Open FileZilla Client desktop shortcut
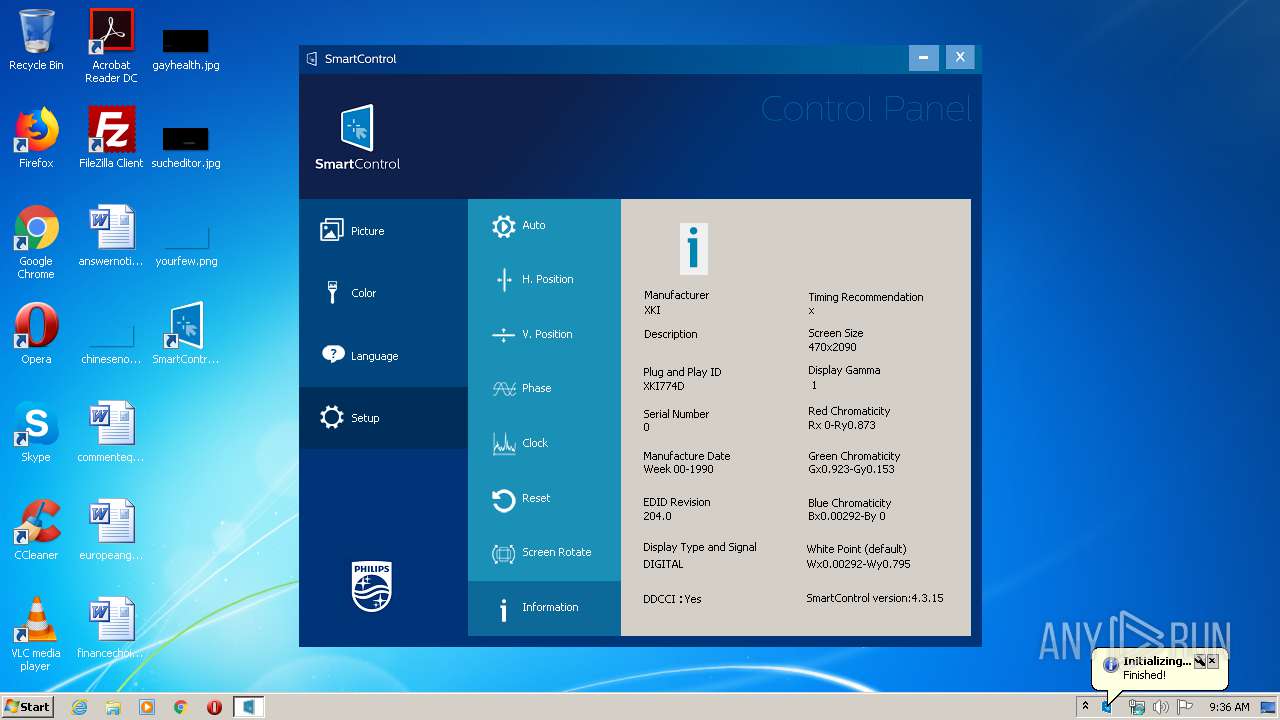Image resolution: width=1280 pixels, height=720 pixels. coord(111,138)
